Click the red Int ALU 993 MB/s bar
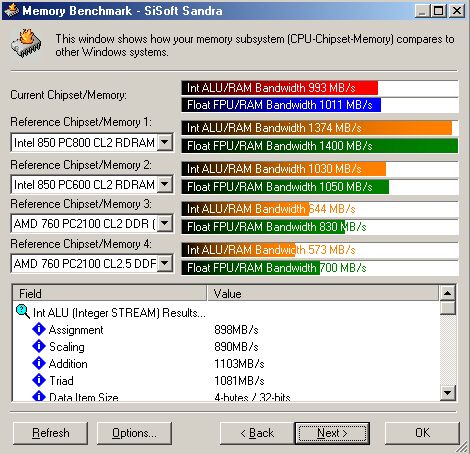The width and height of the screenshot is (470, 454). click(x=280, y=88)
